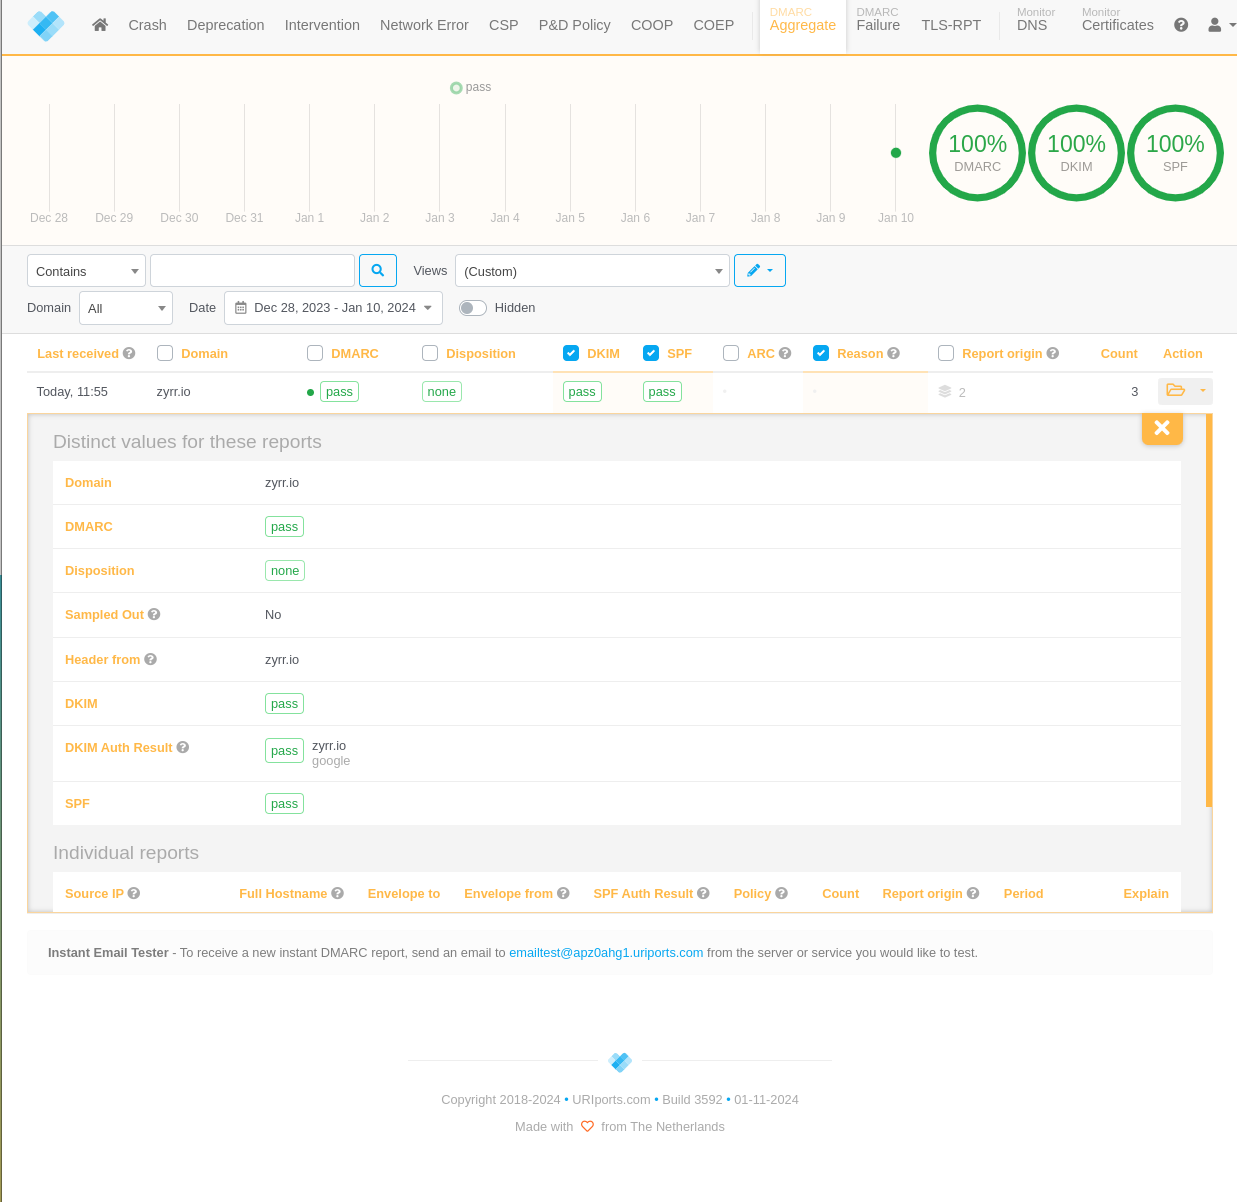Click the user account icon

[1215, 24]
